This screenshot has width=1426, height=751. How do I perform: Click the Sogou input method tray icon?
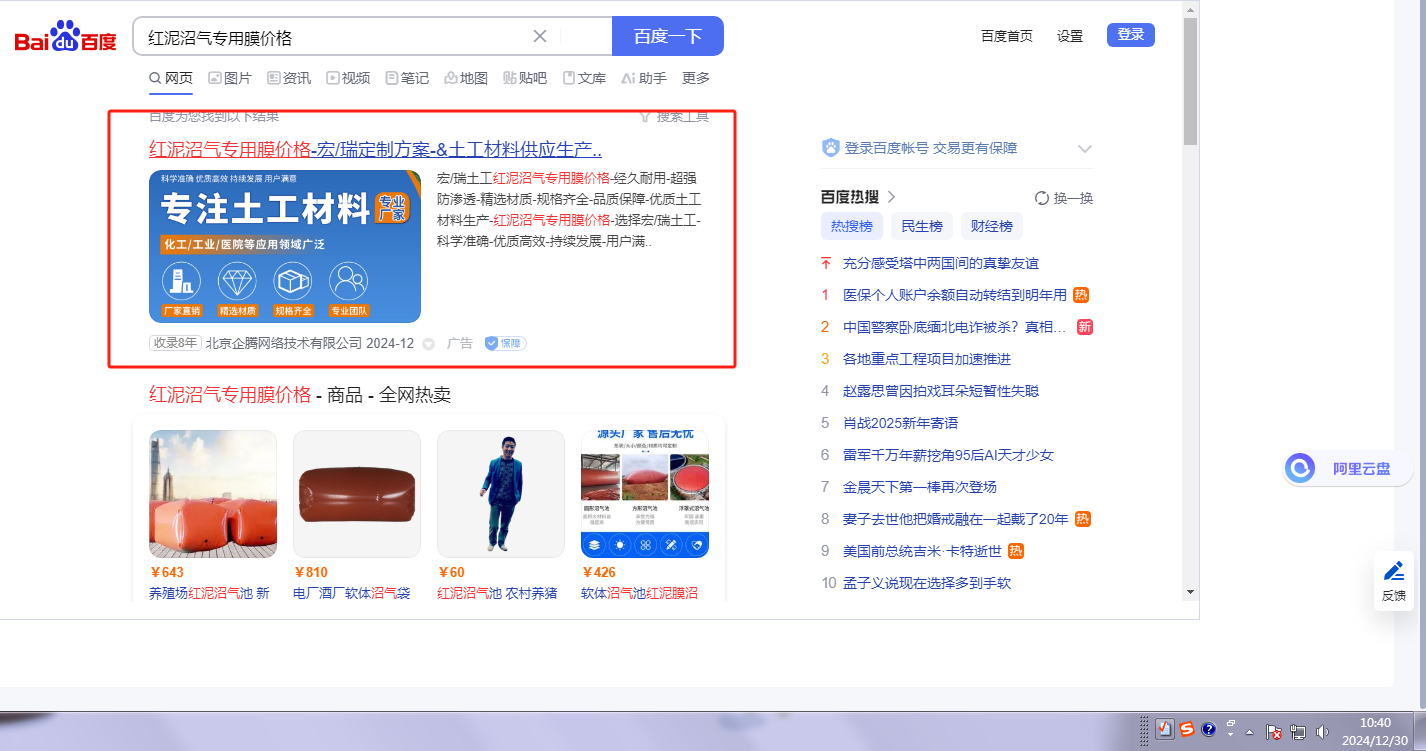(x=1187, y=730)
